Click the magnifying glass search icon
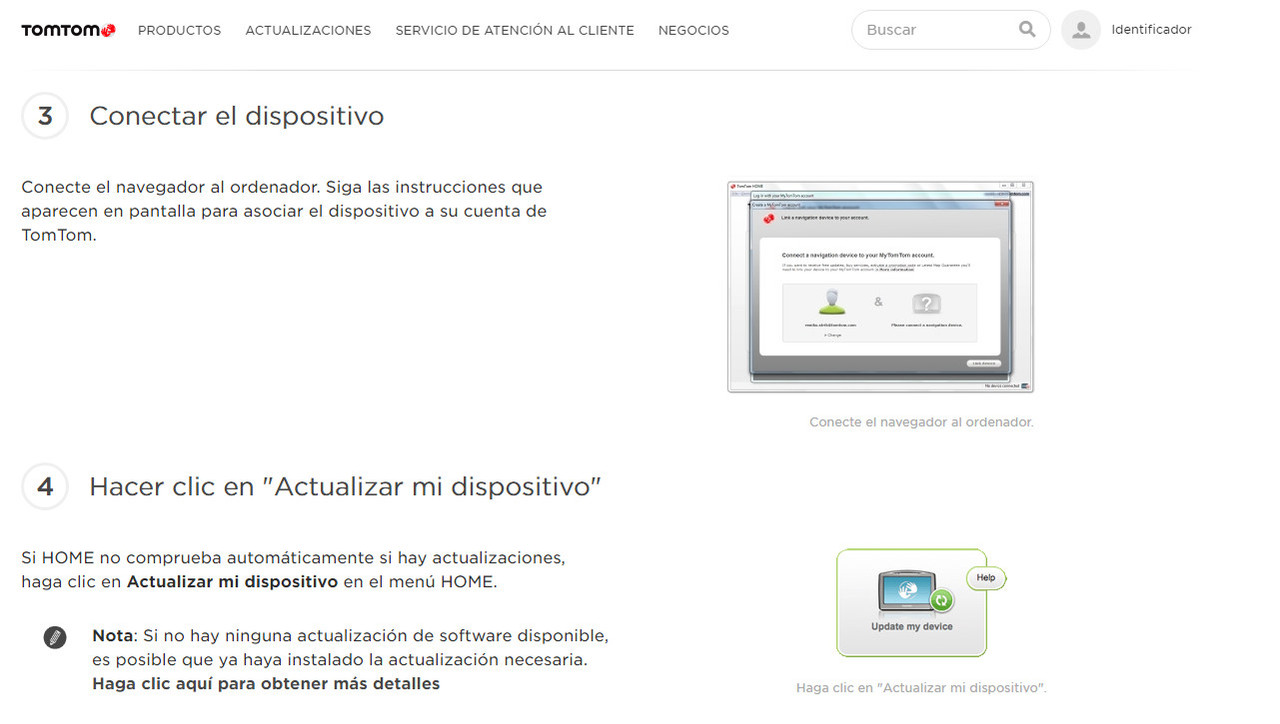Viewport: 1280px width, 724px height. coord(1027,29)
